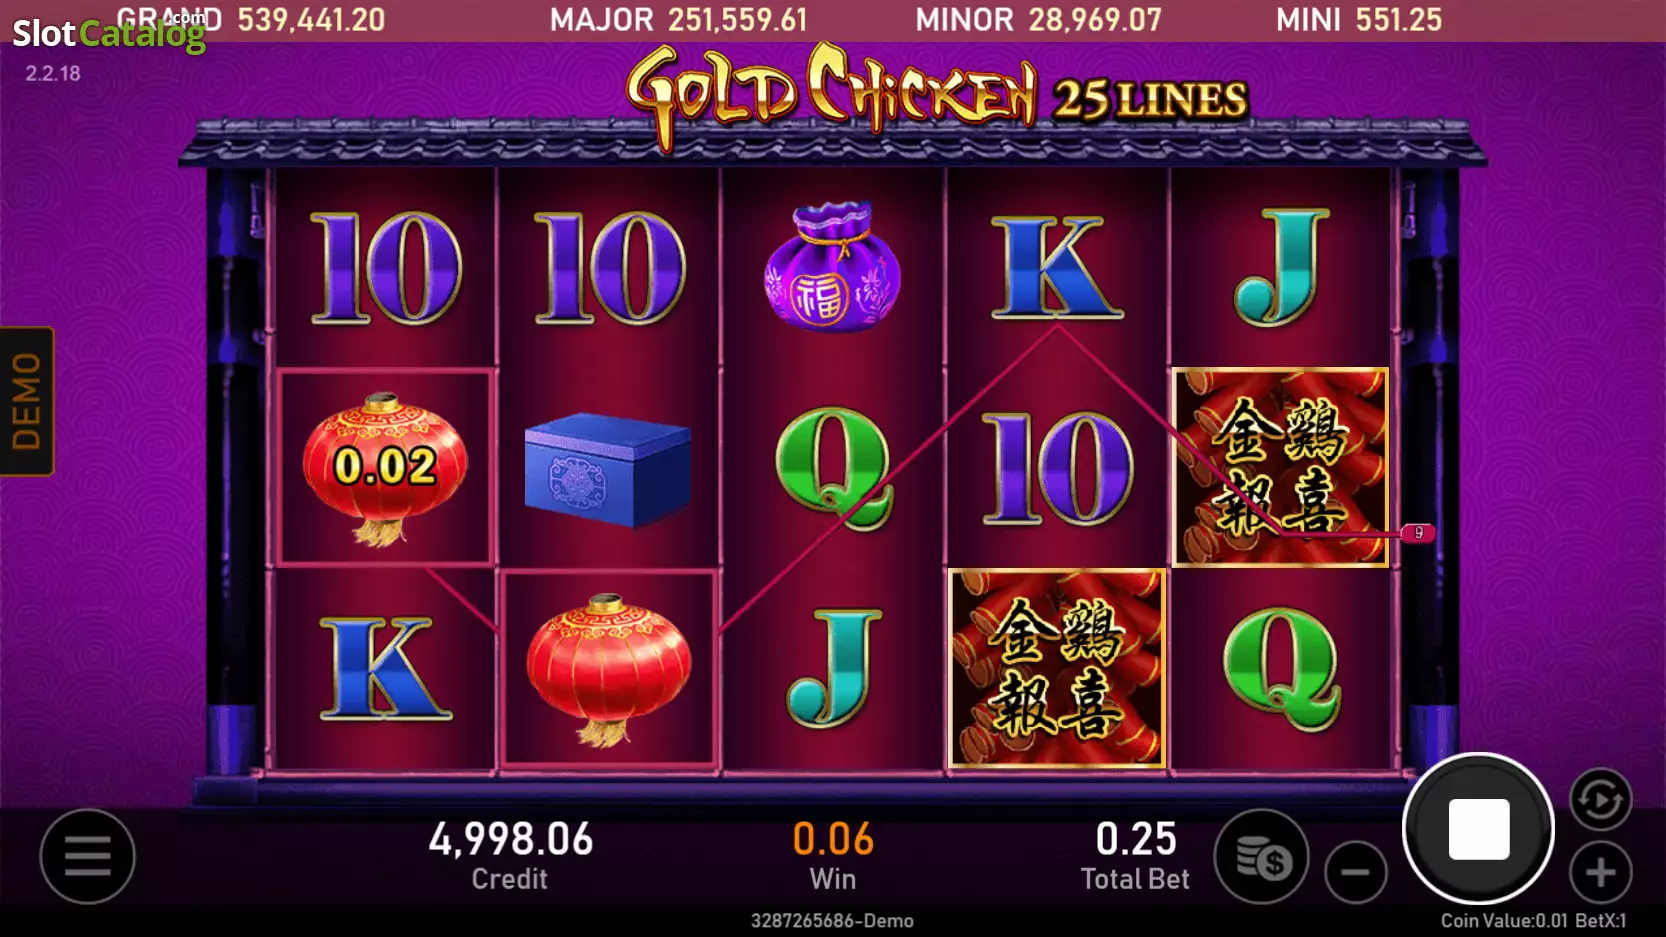Open the coin stack bet settings icon

pyautogui.click(x=1261, y=856)
